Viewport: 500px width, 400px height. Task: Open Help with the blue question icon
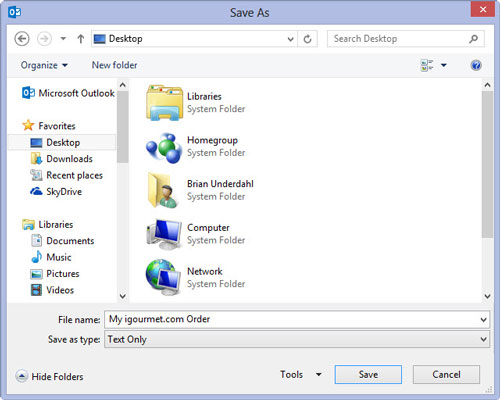click(476, 65)
